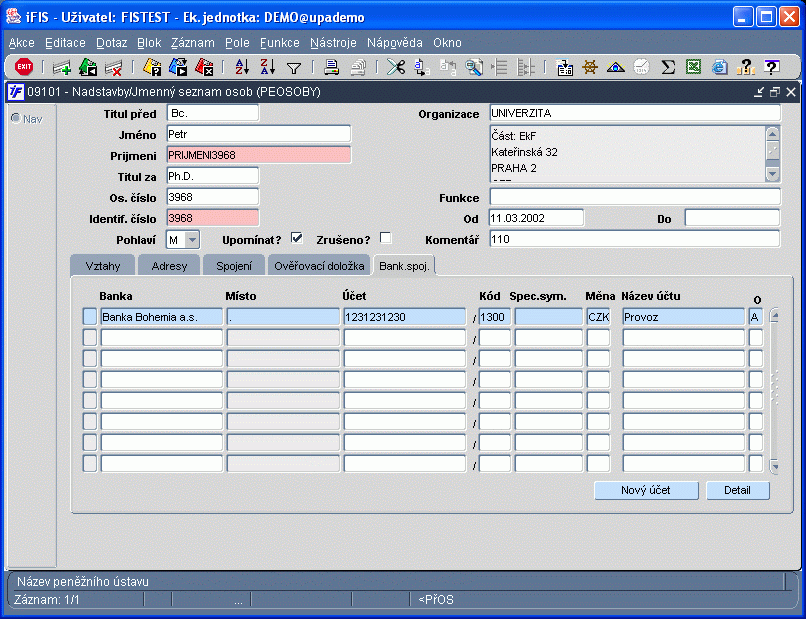Click down arrow of organization address list
This screenshot has height=619, width=806.
click(x=772, y=174)
